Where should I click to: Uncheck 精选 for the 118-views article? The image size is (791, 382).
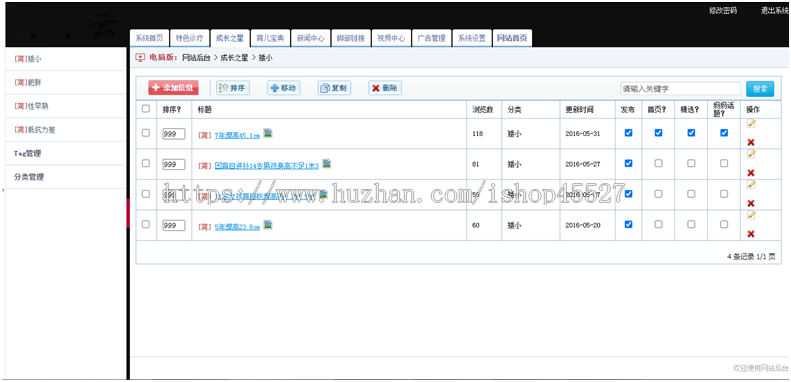[x=691, y=133]
